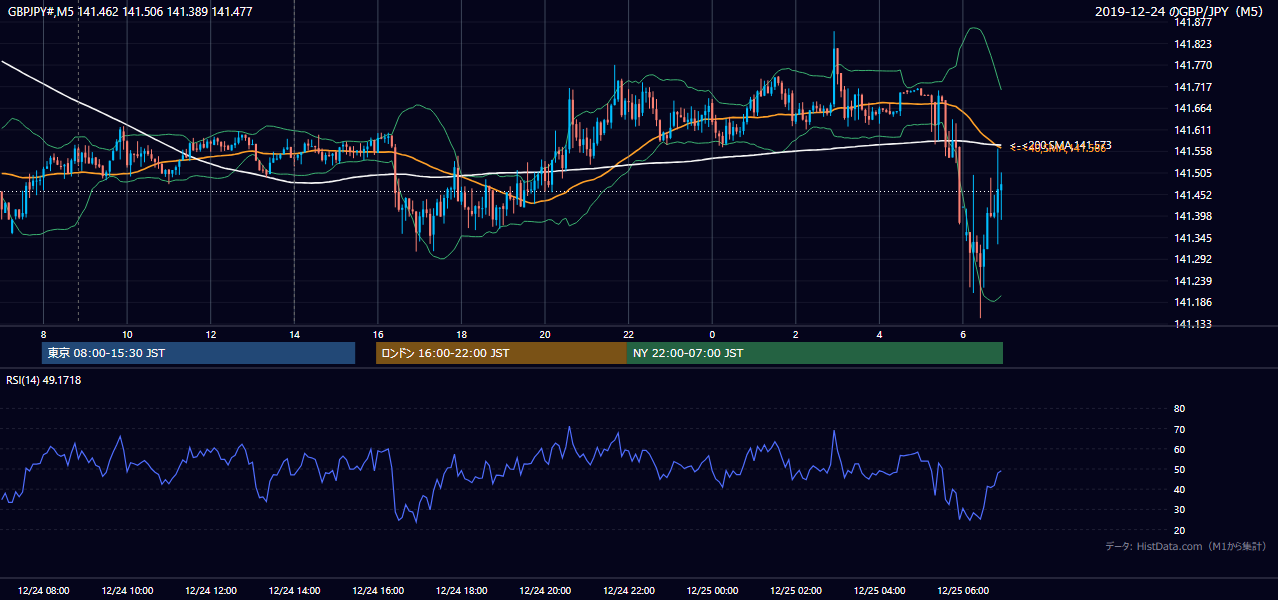Click RSI scale level 80
The height and width of the screenshot is (600, 1278).
[x=1179, y=409]
